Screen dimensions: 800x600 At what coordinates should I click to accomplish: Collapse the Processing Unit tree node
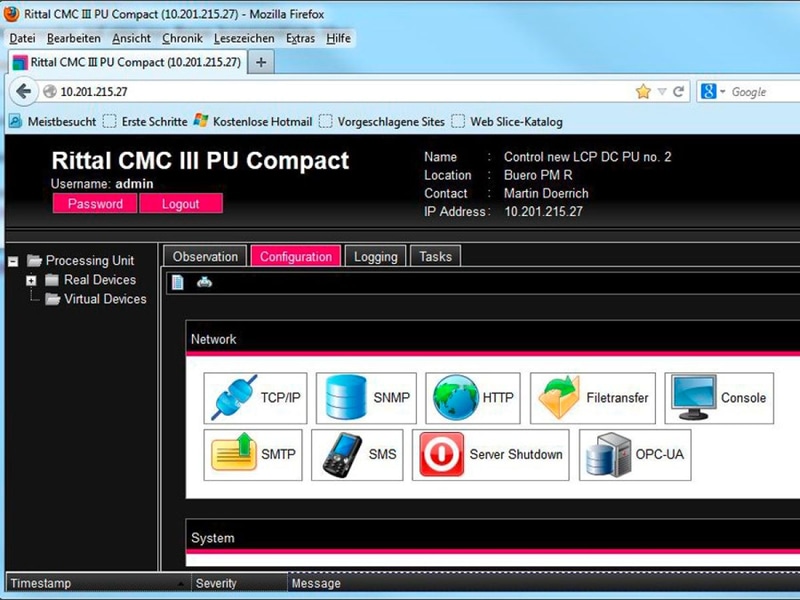(13, 261)
